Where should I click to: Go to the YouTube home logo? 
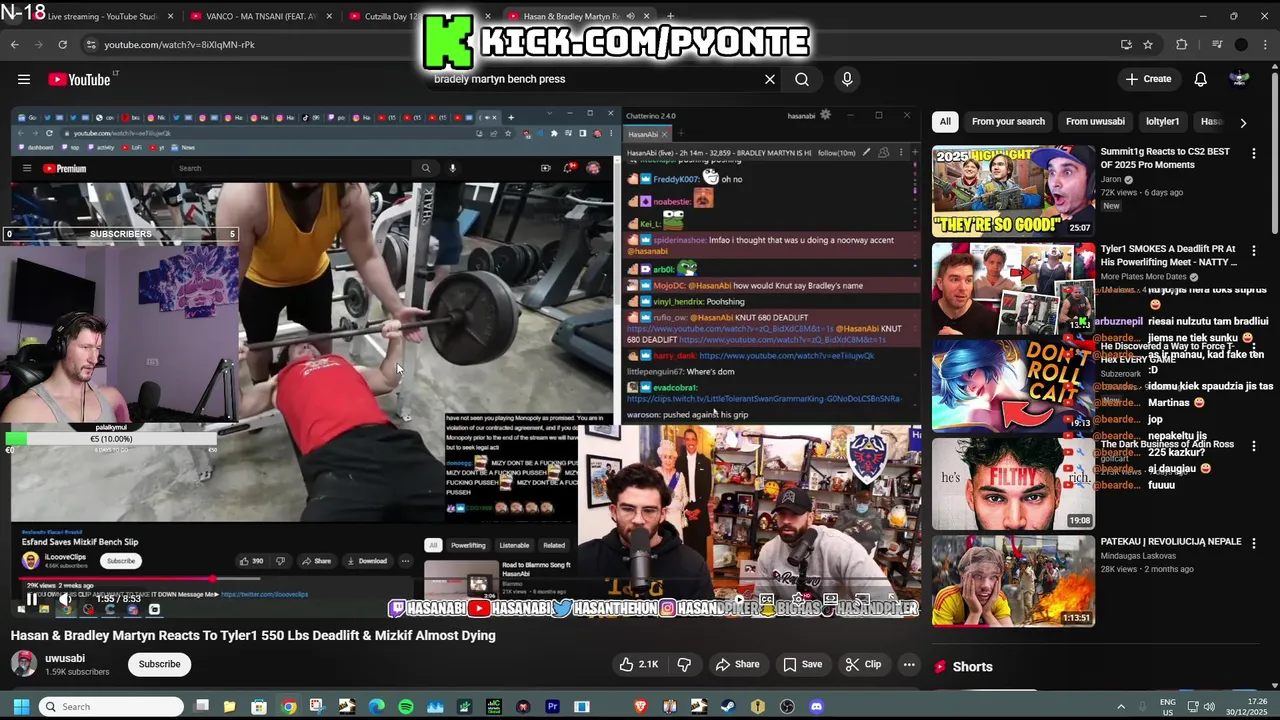point(82,79)
